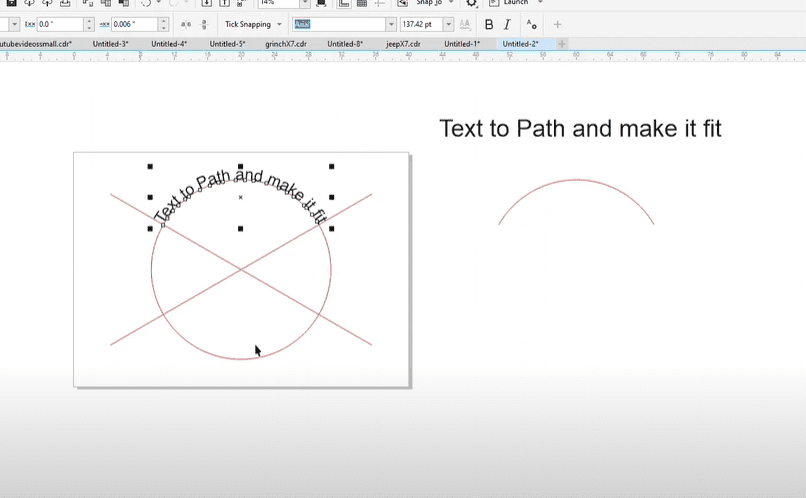806x498 pixels.
Task: Switch to the grinchX7.cdr tab
Action: (x=286, y=44)
